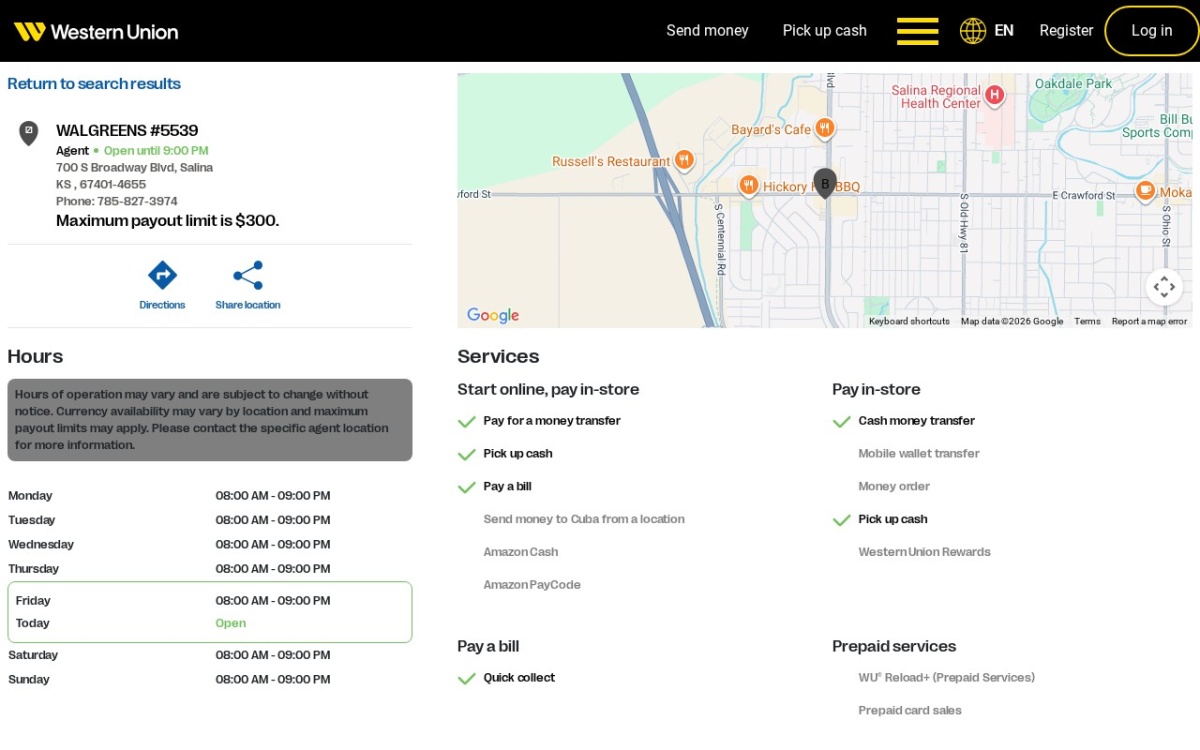The height and width of the screenshot is (750, 1200).
Task: Click the Walgreens location pin icon
Action: 29,133
